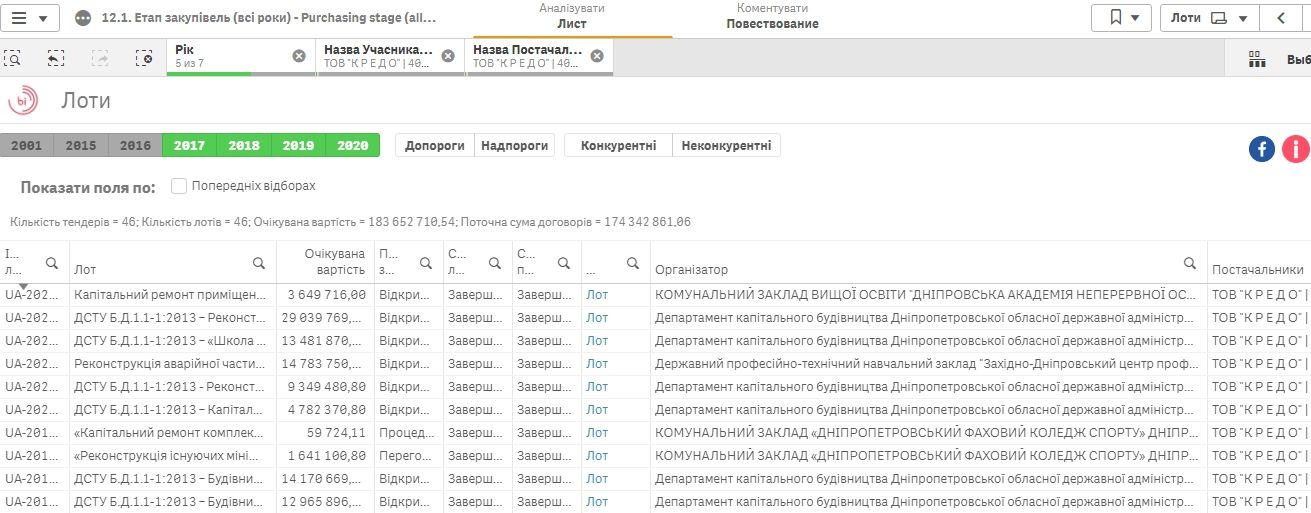Image resolution: width=1311 pixels, height=513 pixels.
Task: Toggle year 2020 filter
Action: point(352,146)
